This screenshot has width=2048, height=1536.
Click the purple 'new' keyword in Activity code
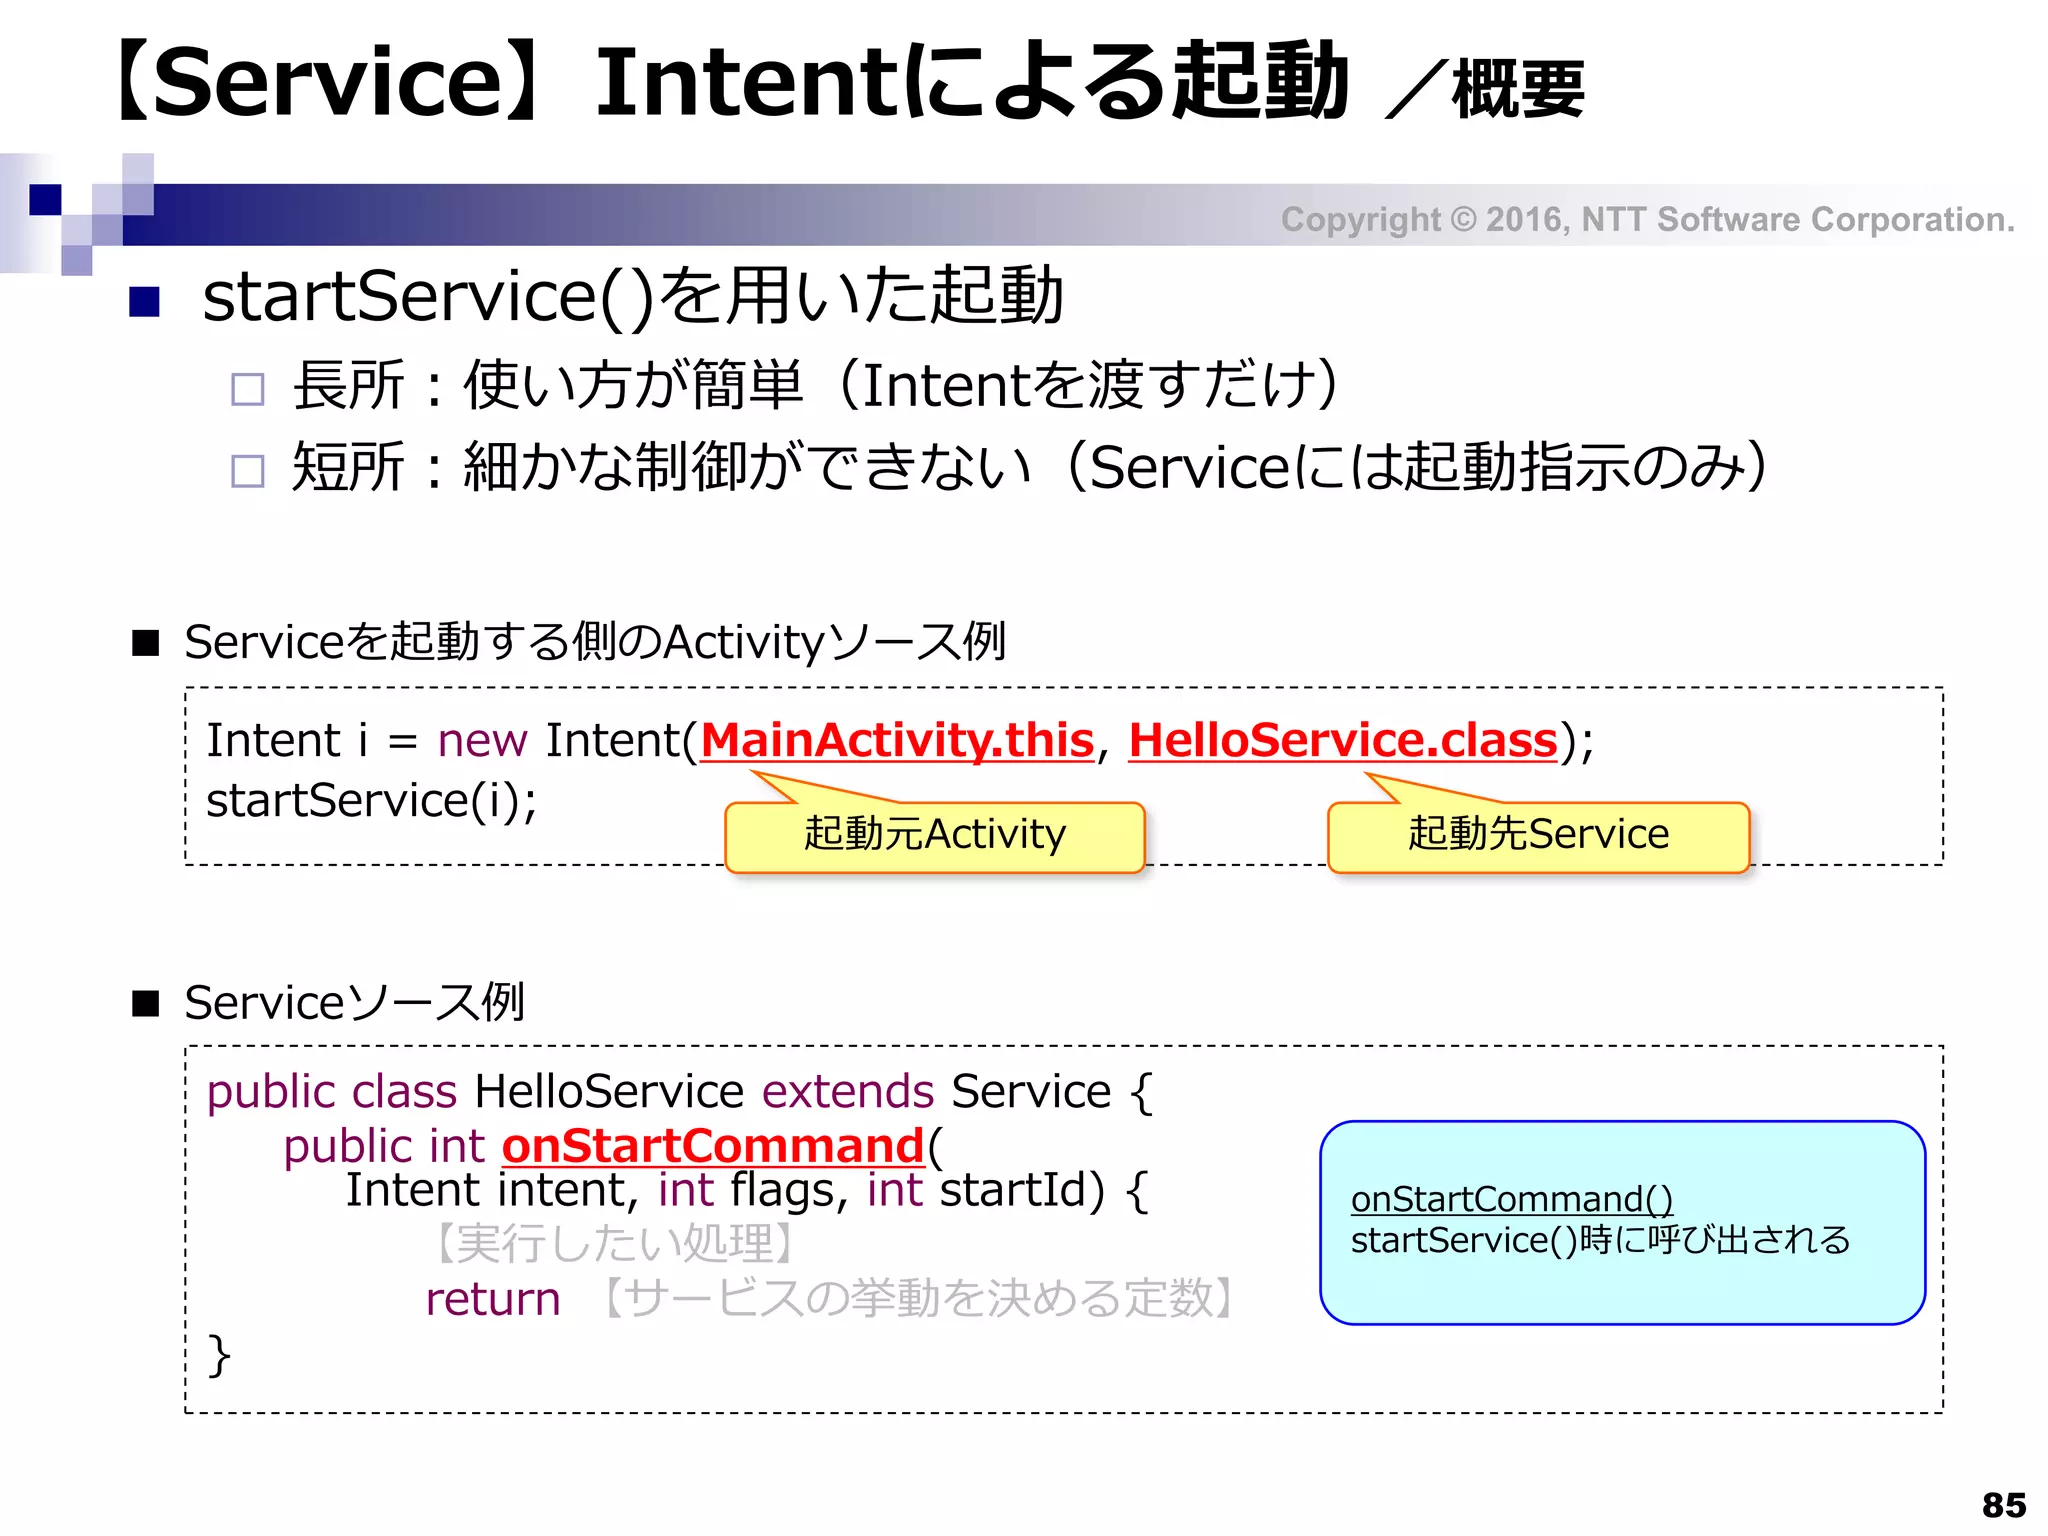coord(482,742)
